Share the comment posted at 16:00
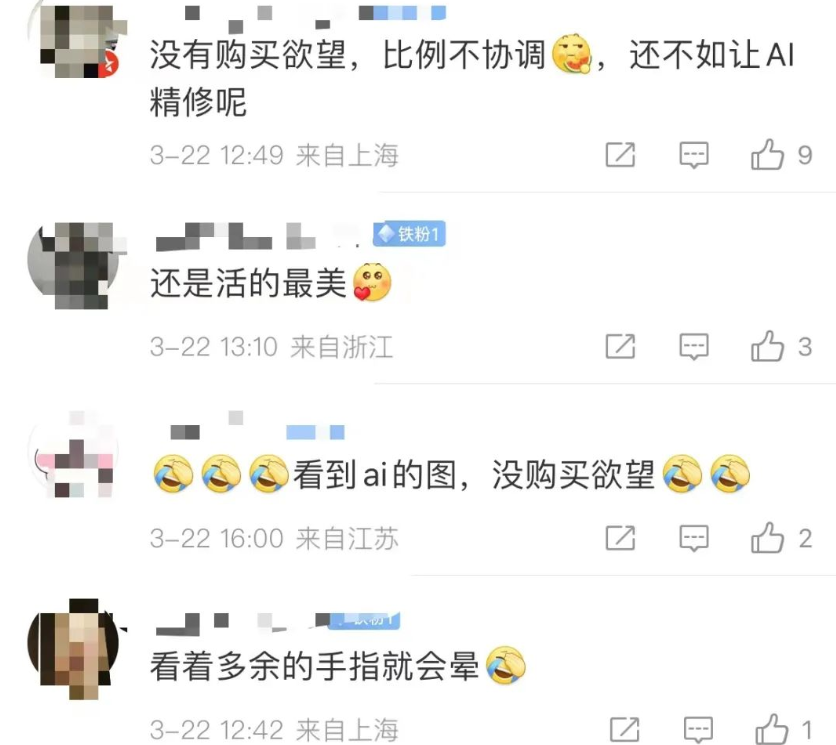Image resolution: width=836 pixels, height=745 pixels. point(621,538)
